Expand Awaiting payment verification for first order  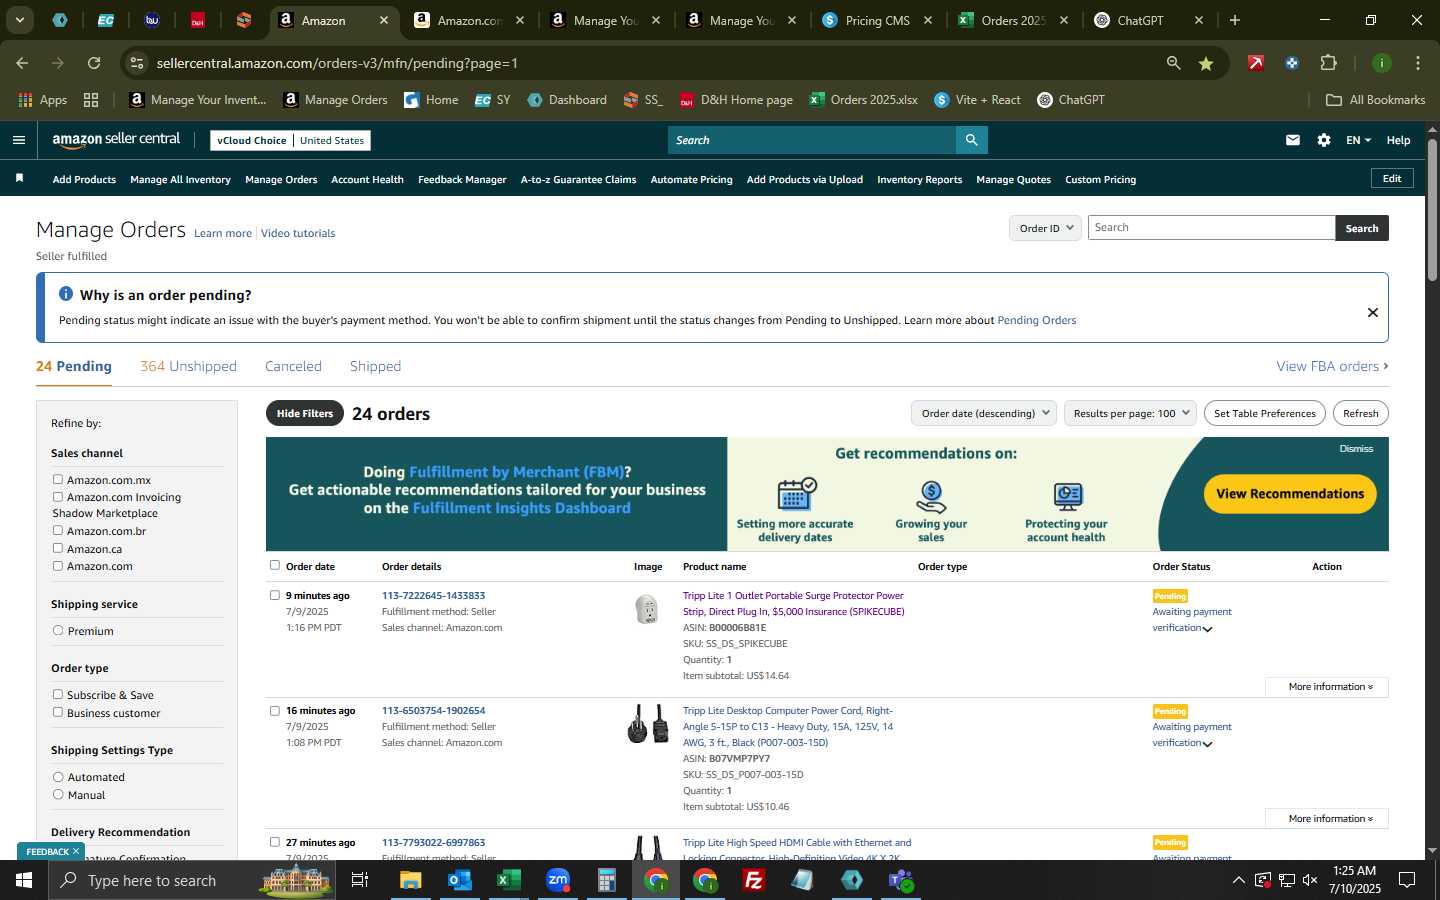[1208, 629]
